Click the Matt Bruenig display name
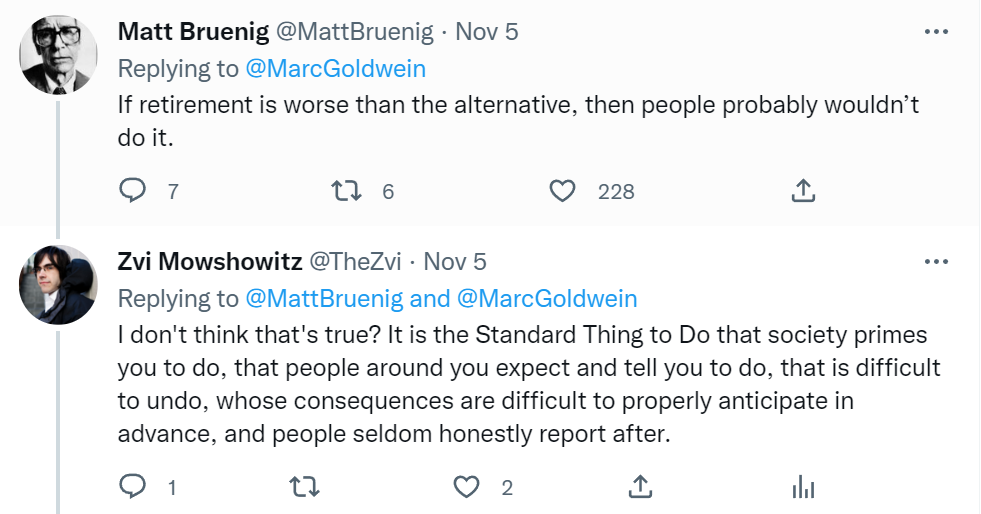981x514 pixels. (193, 32)
